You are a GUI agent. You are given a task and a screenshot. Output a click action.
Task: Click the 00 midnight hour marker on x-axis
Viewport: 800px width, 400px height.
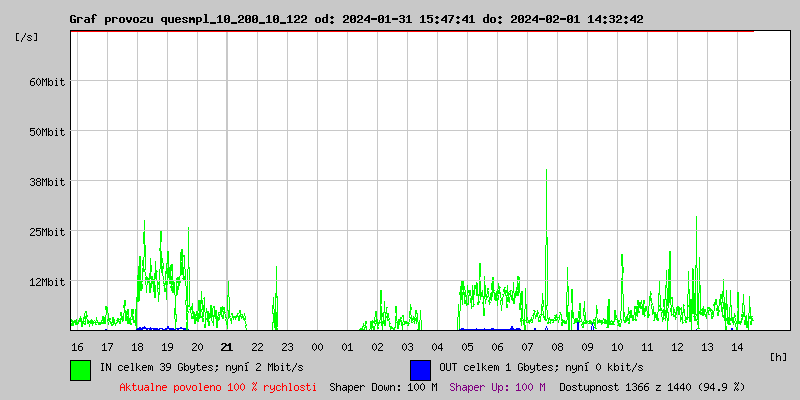317,346
